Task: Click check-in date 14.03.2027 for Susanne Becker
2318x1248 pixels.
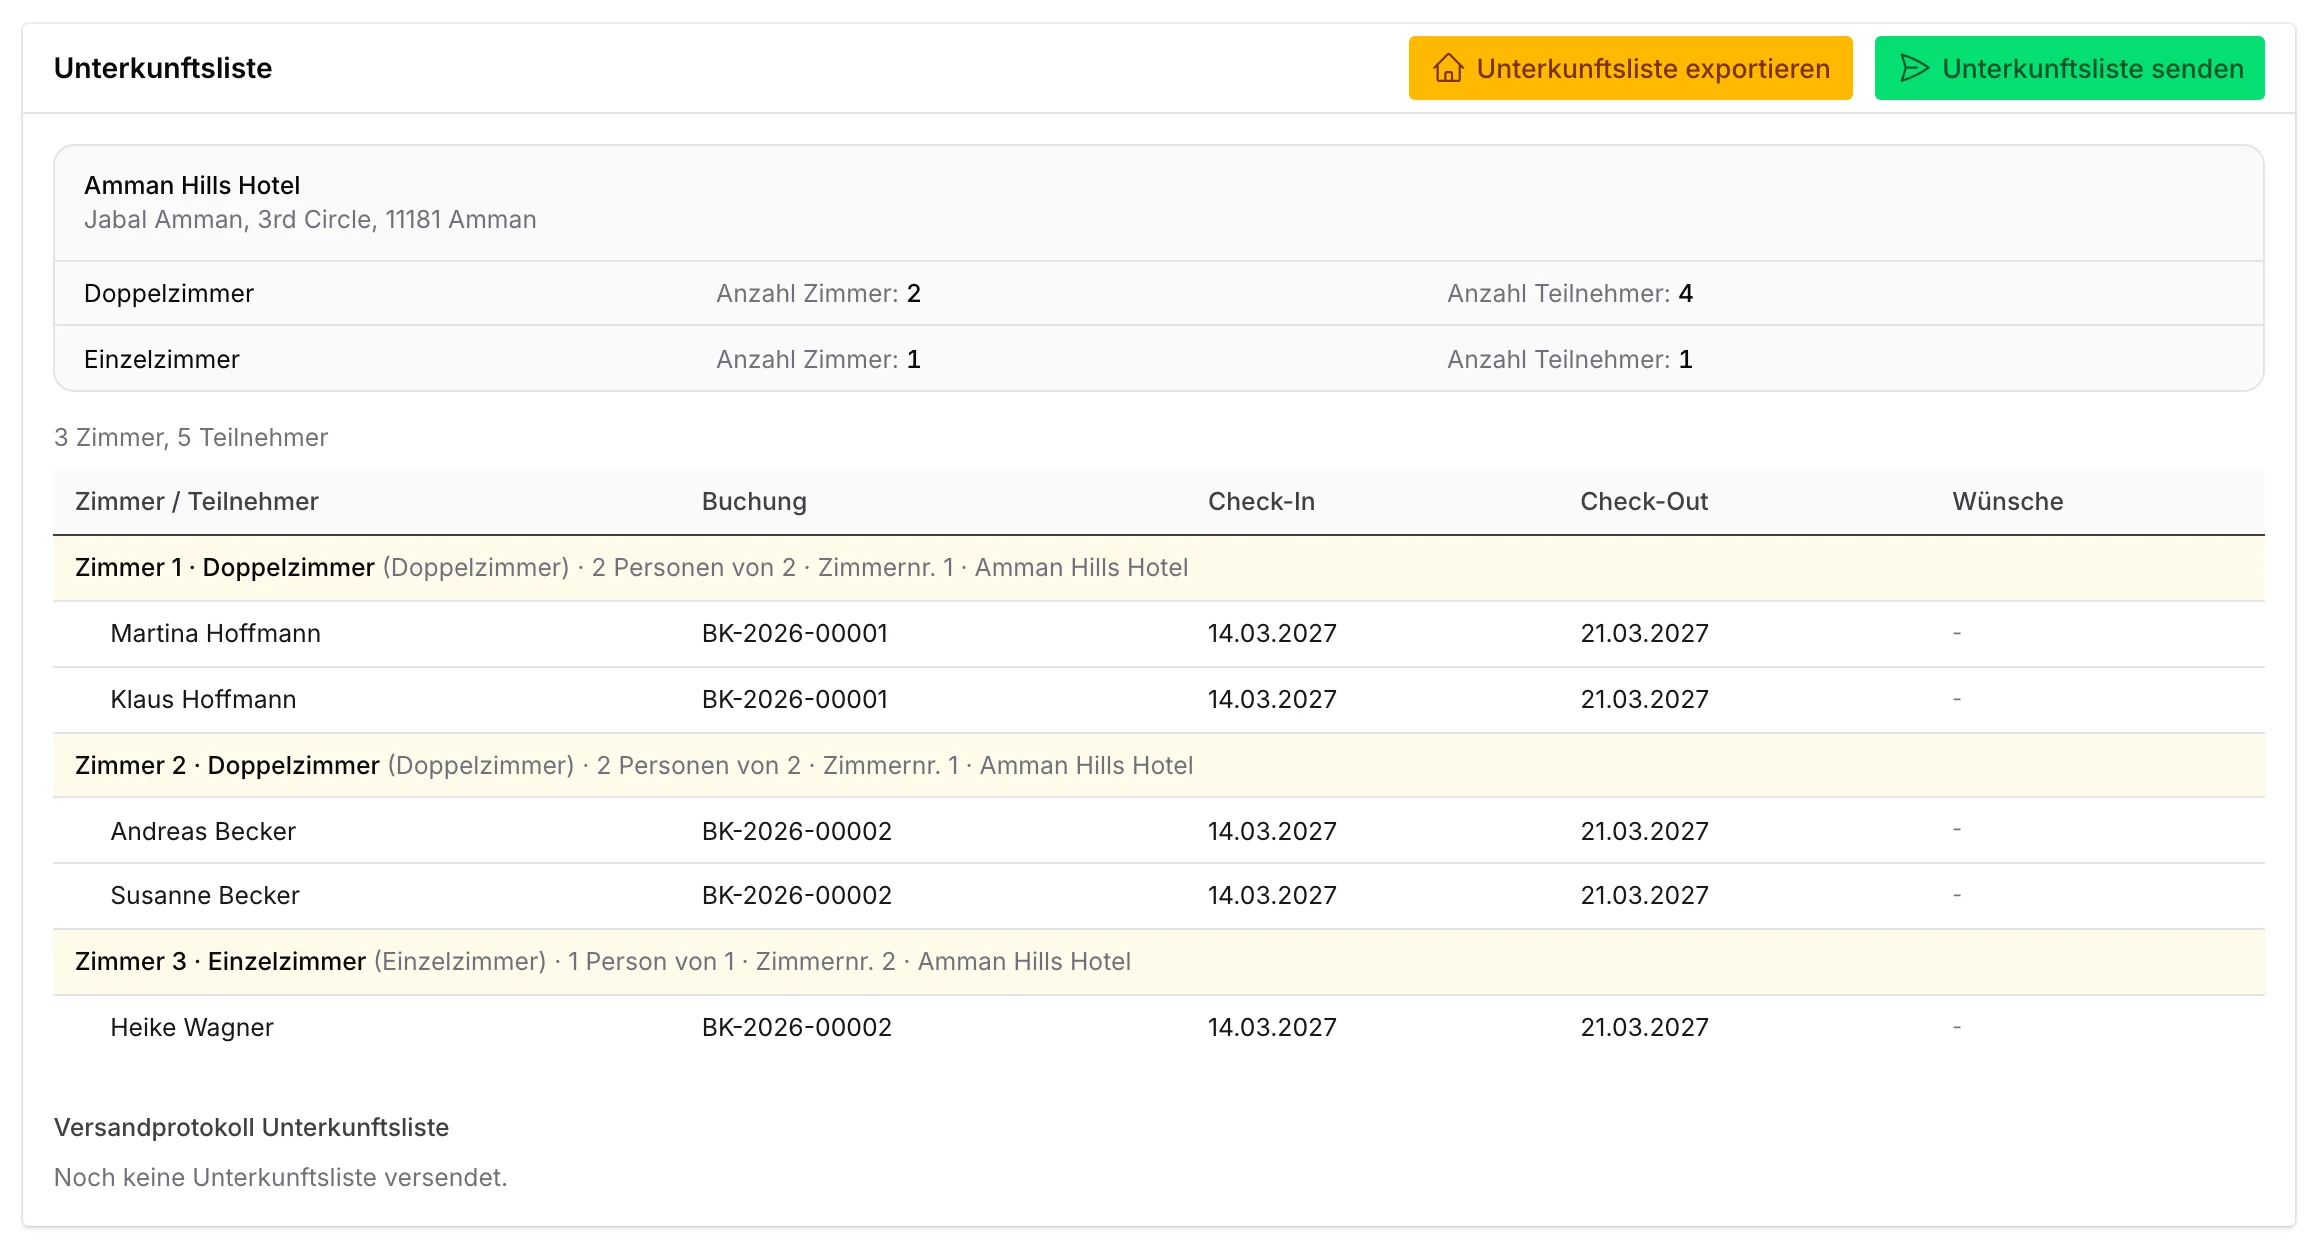Action: point(1272,895)
